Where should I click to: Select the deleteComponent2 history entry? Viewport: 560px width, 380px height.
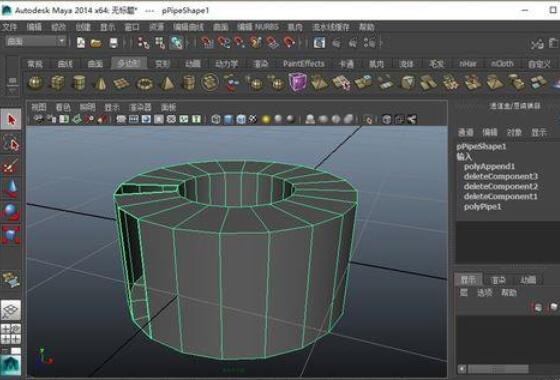(501, 186)
